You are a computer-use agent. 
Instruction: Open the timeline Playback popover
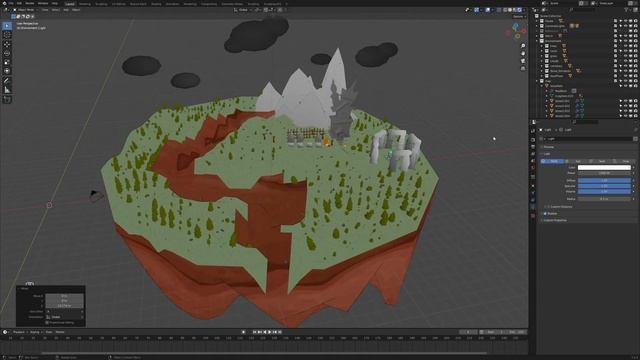[x=19, y=332]
